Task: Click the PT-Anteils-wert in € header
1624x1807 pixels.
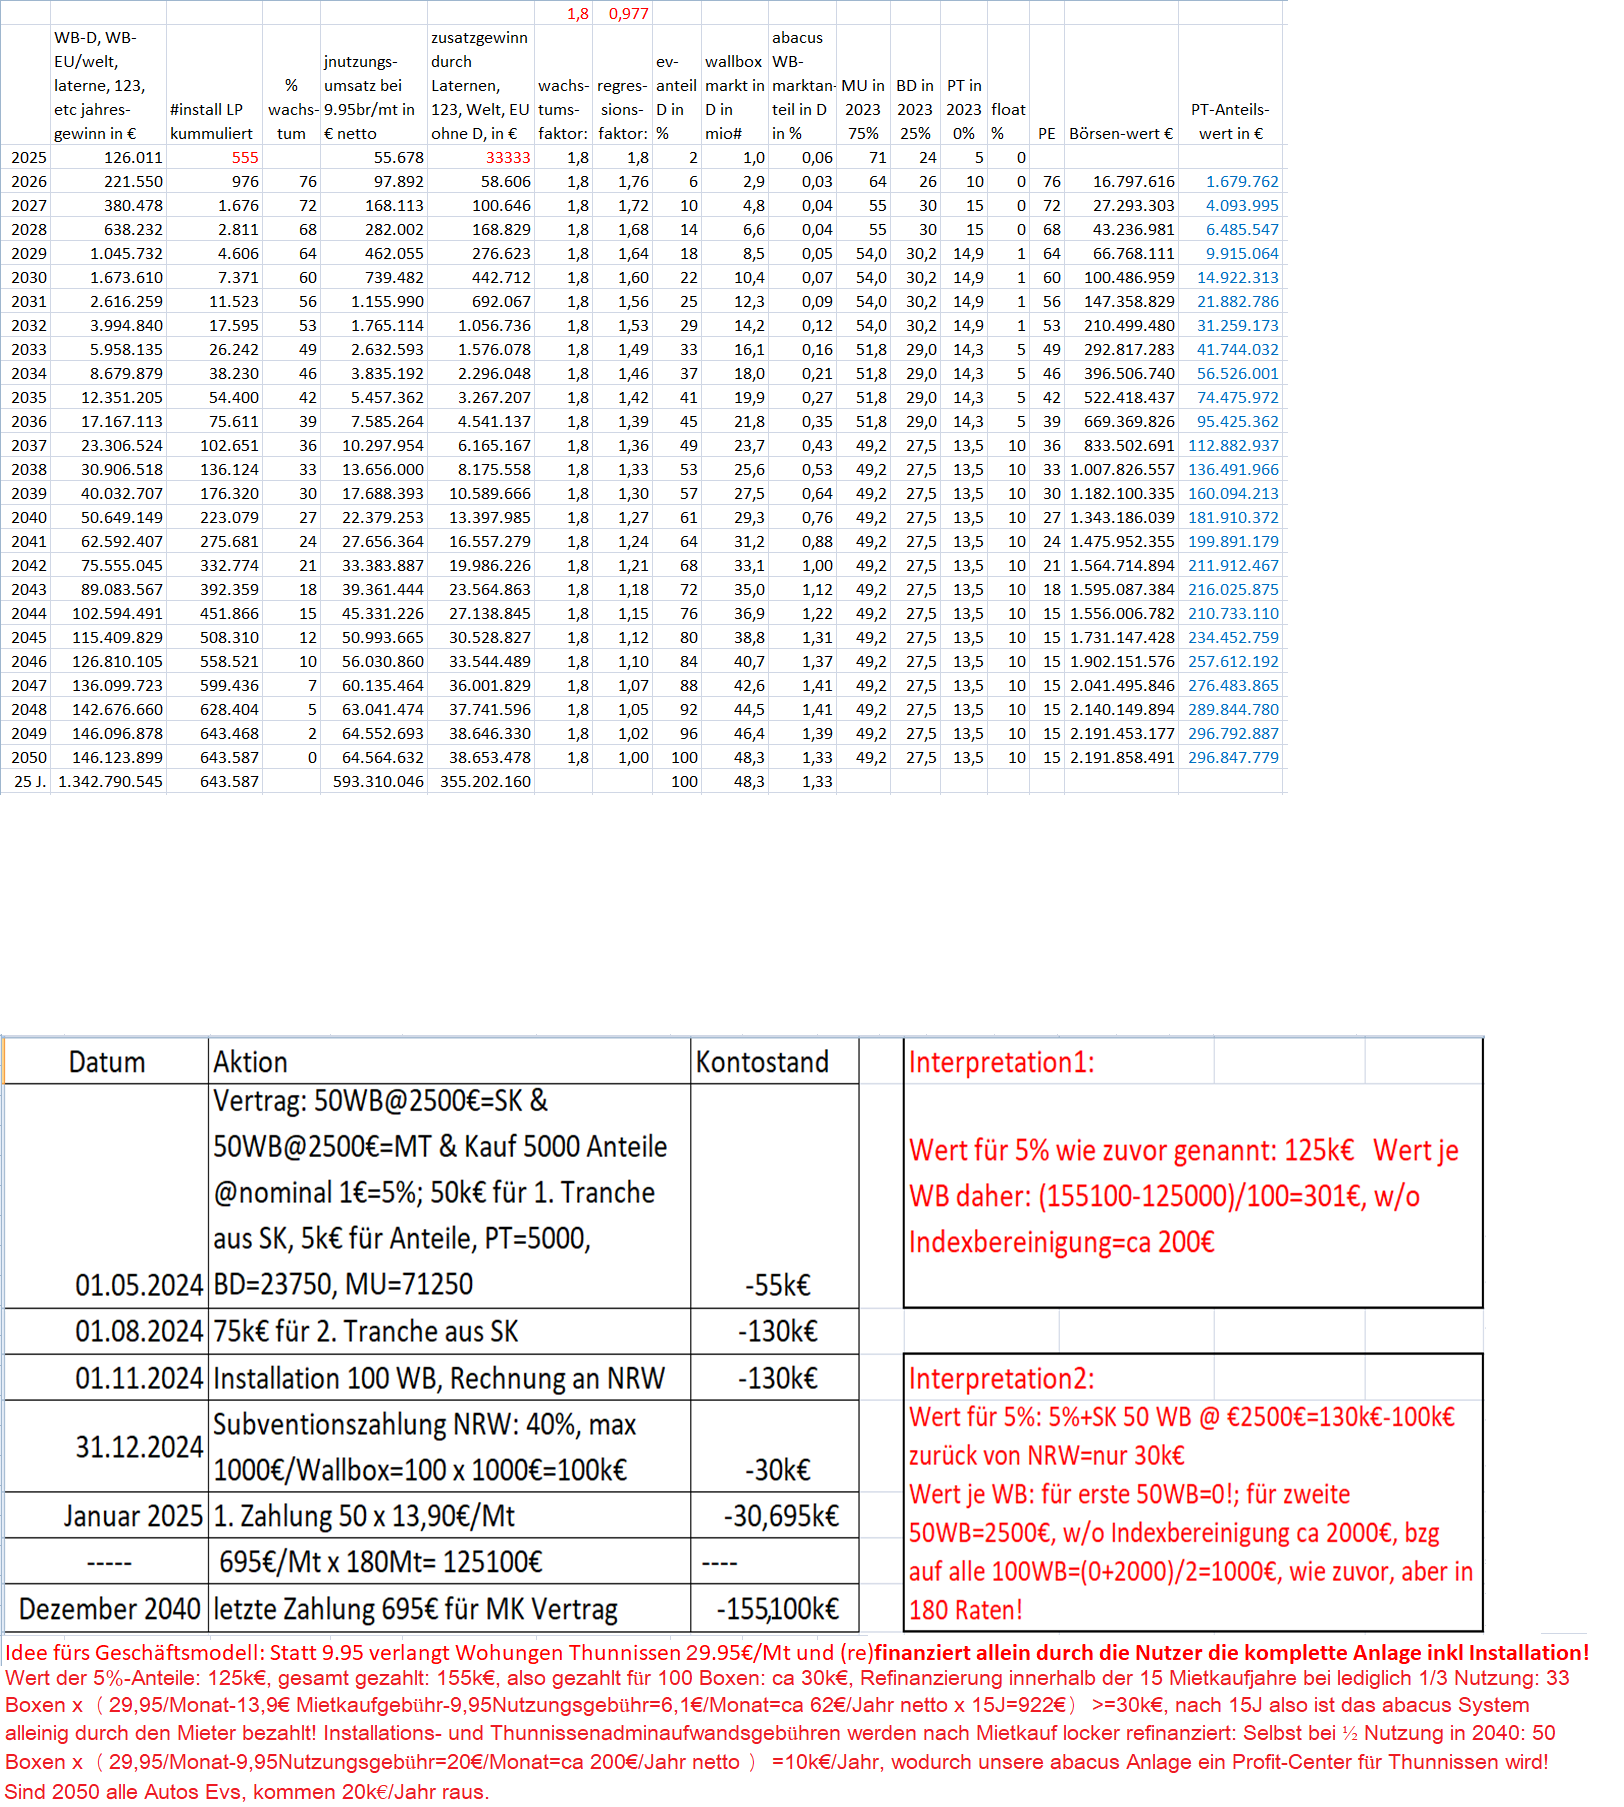Action: point(1229,122)
